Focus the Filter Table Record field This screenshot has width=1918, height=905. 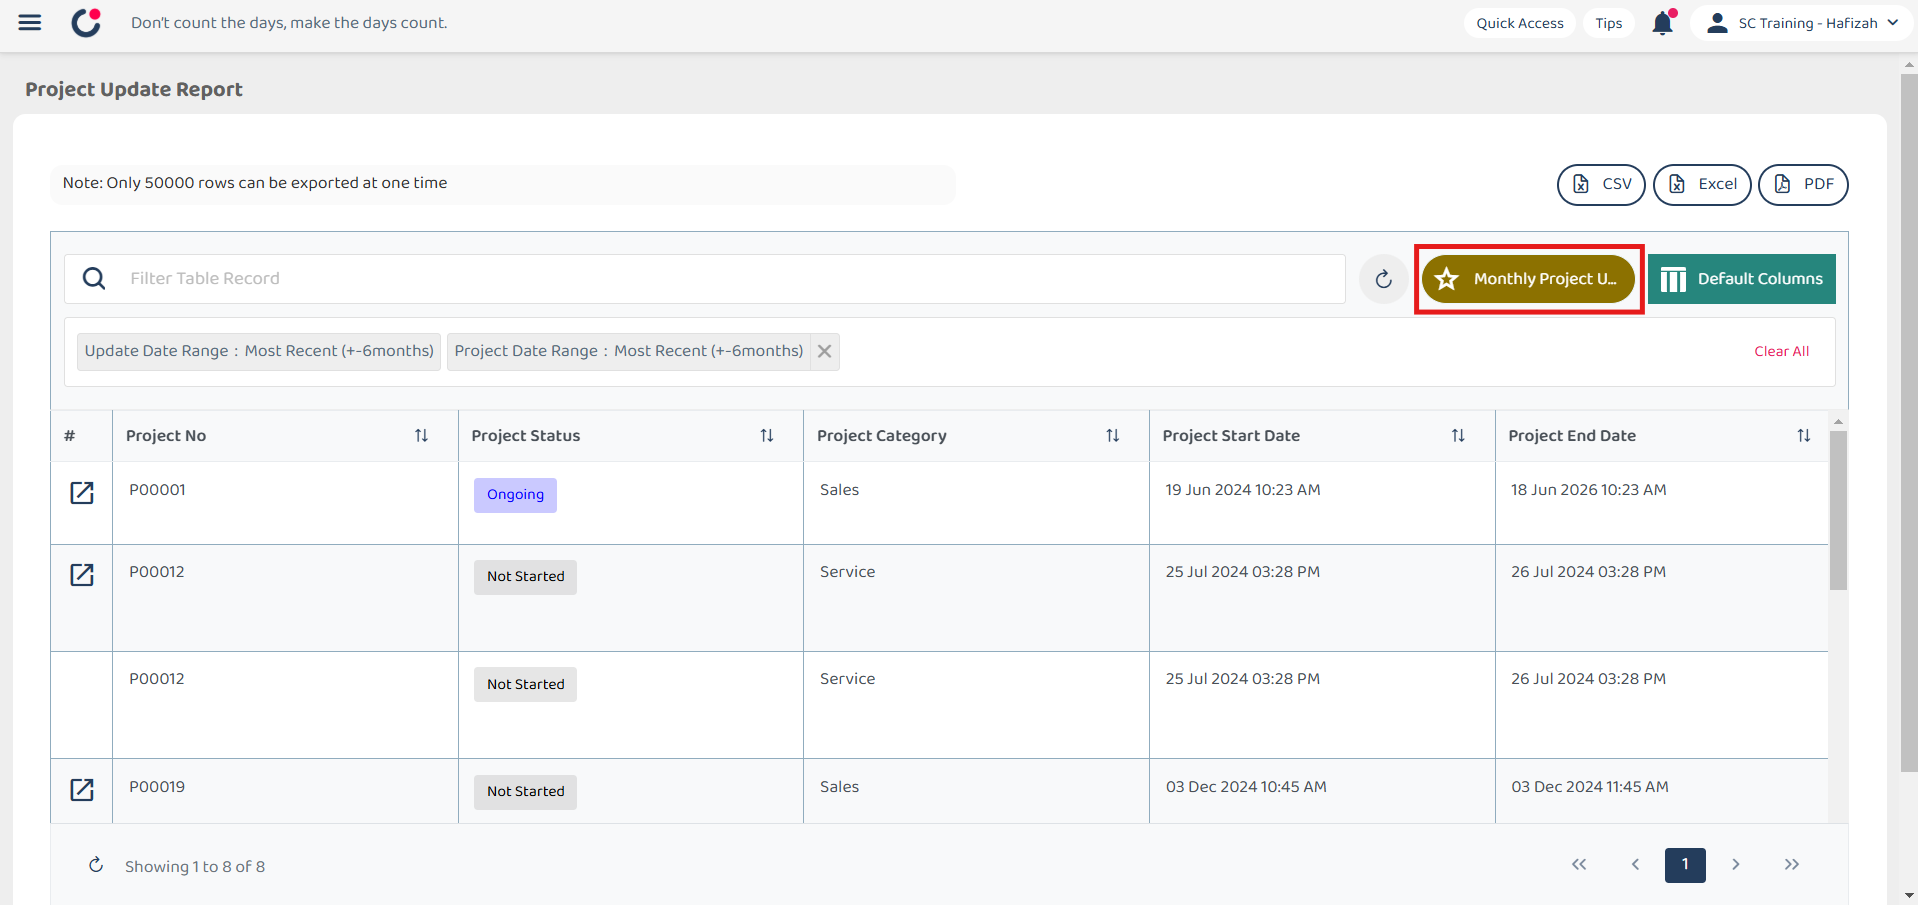(x=705, y=279)
